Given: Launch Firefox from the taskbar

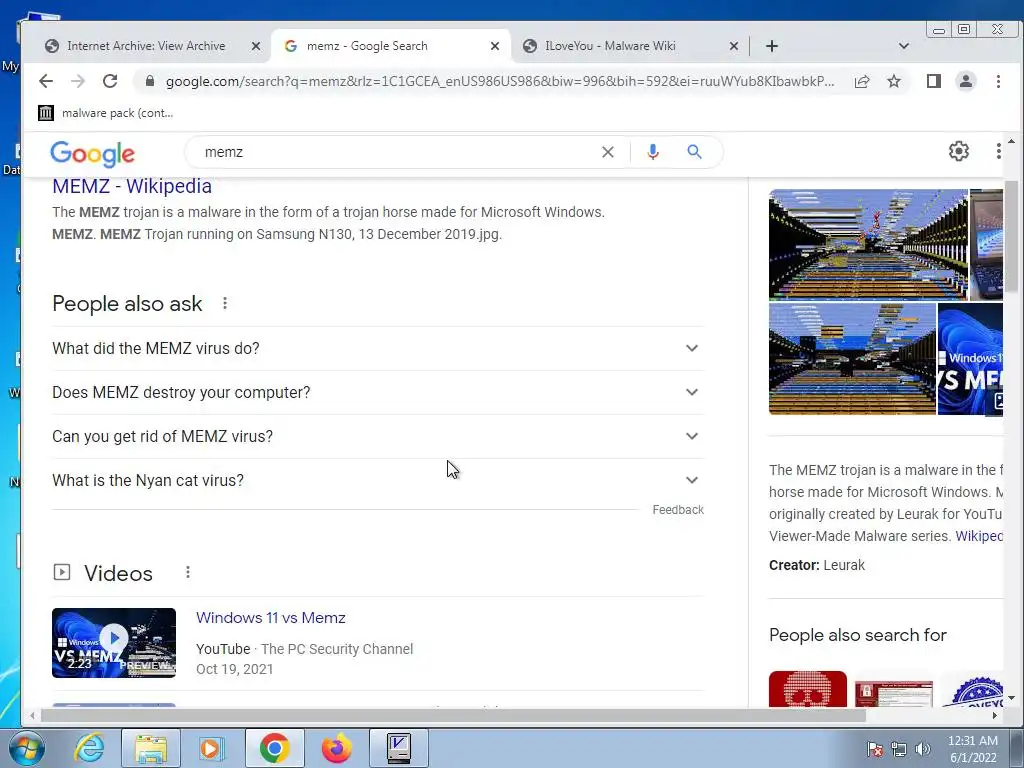Looking at the screenshot, I should pos(337,748).
